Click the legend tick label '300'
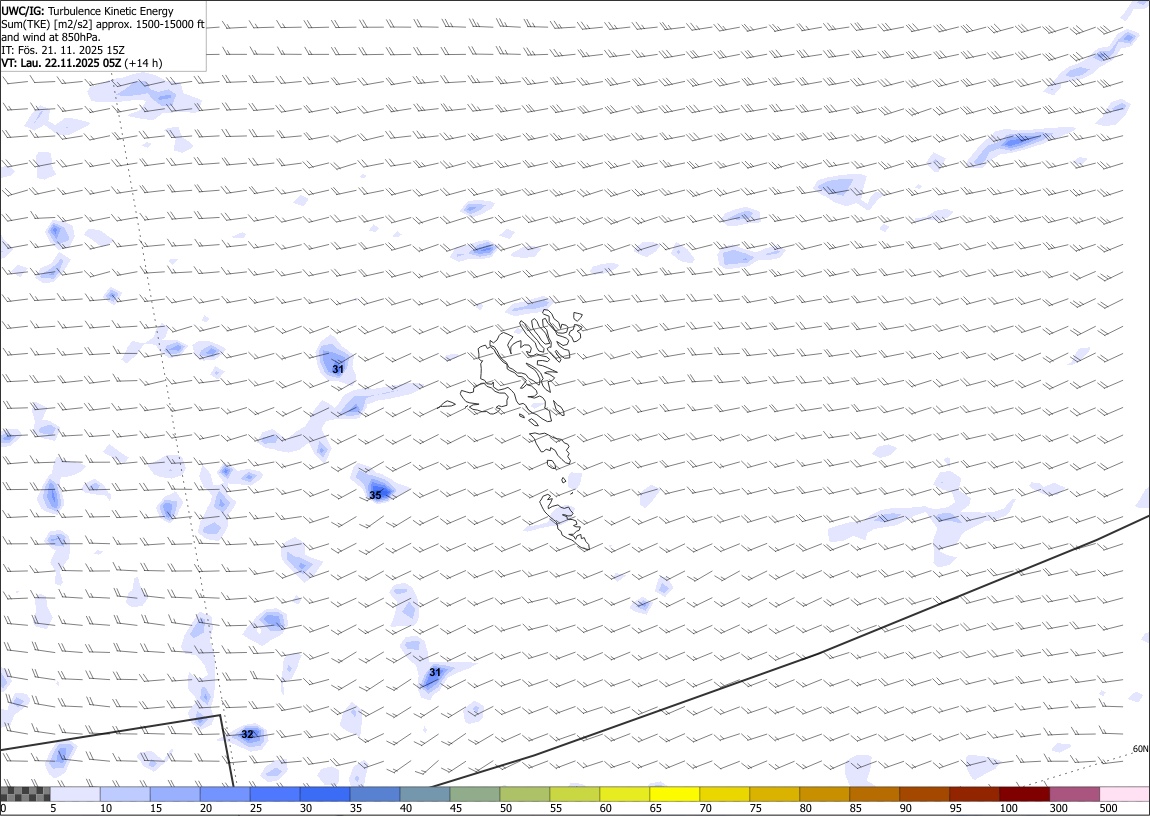The width and height of the screenshot is (1150, 816). coord(1058,808)
